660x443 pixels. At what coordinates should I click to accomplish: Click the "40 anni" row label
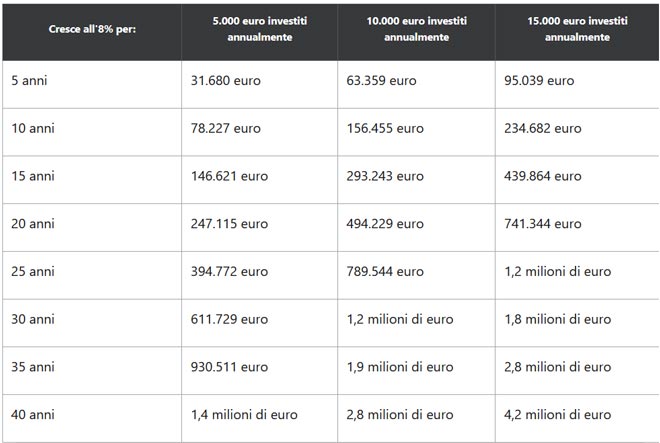[x=32, y=415]
